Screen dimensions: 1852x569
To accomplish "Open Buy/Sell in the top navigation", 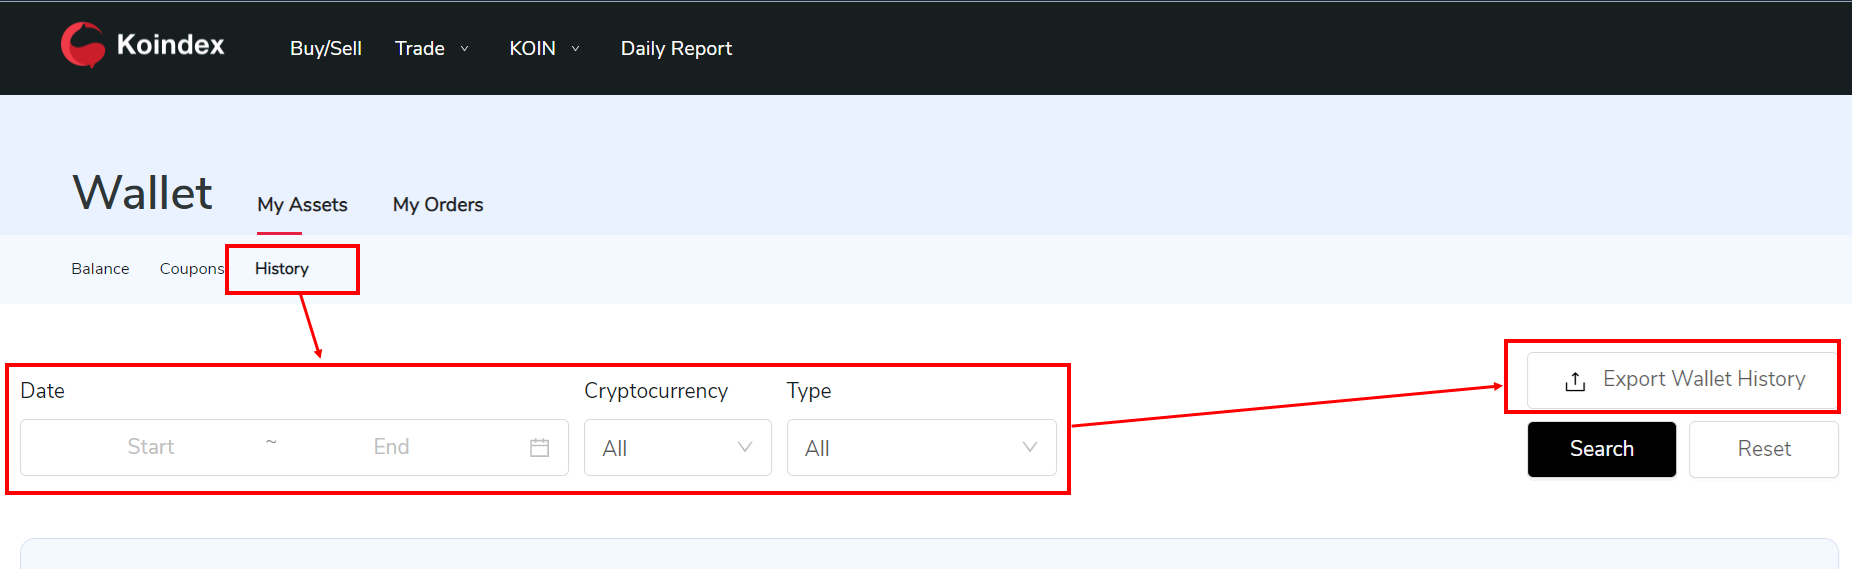I will [326, 48].
